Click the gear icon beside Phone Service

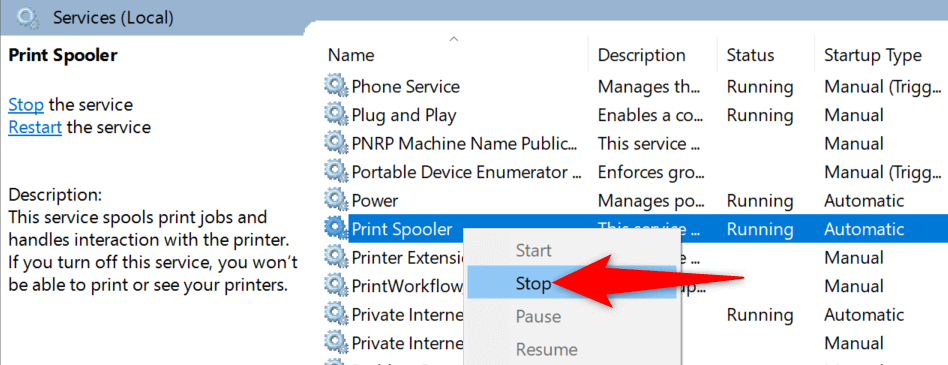click(336, 86)
